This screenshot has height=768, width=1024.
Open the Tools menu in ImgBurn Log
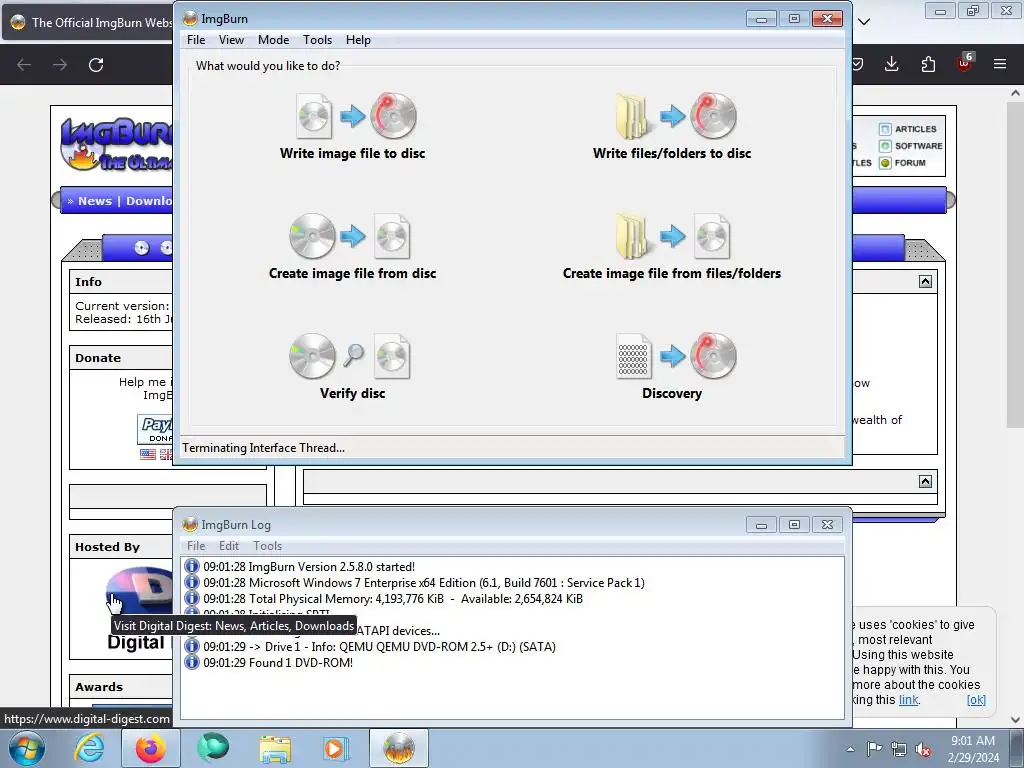268,546
